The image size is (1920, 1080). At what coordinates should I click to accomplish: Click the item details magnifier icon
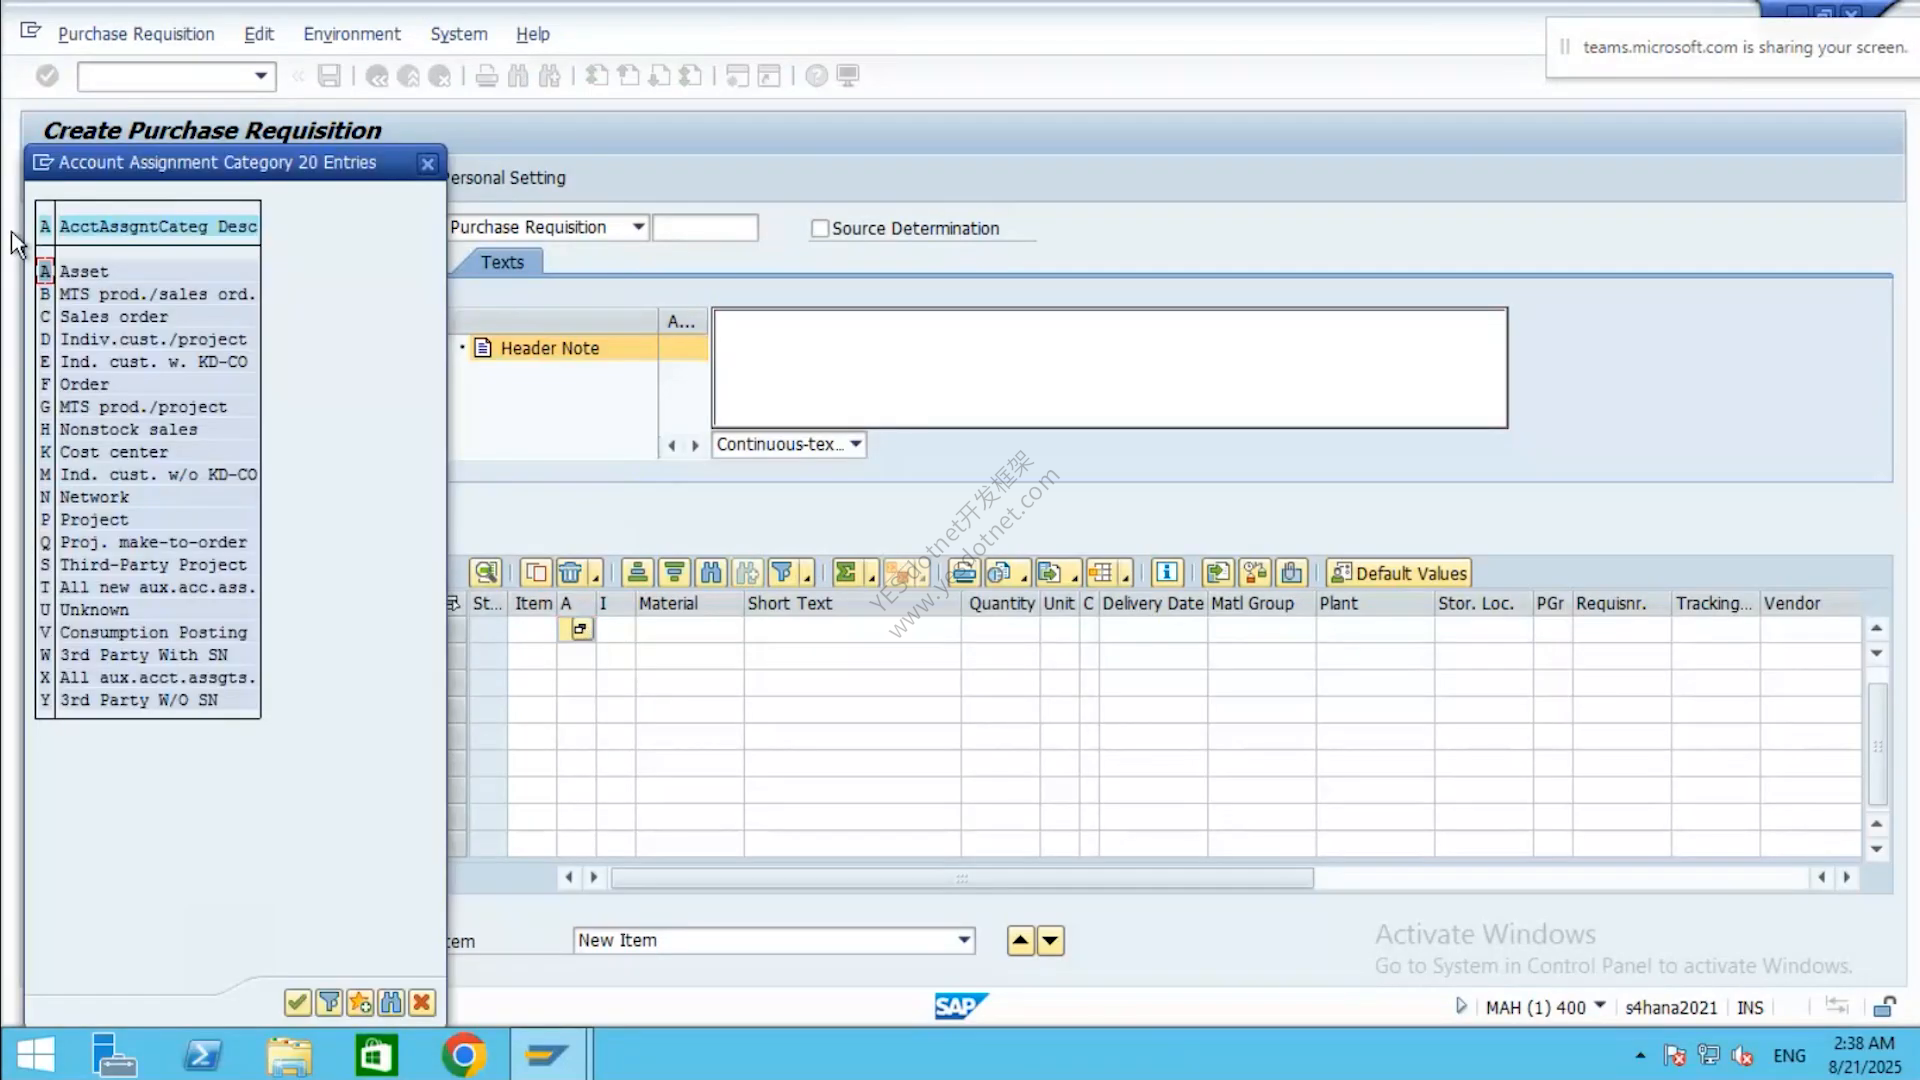tap(486, 573)
